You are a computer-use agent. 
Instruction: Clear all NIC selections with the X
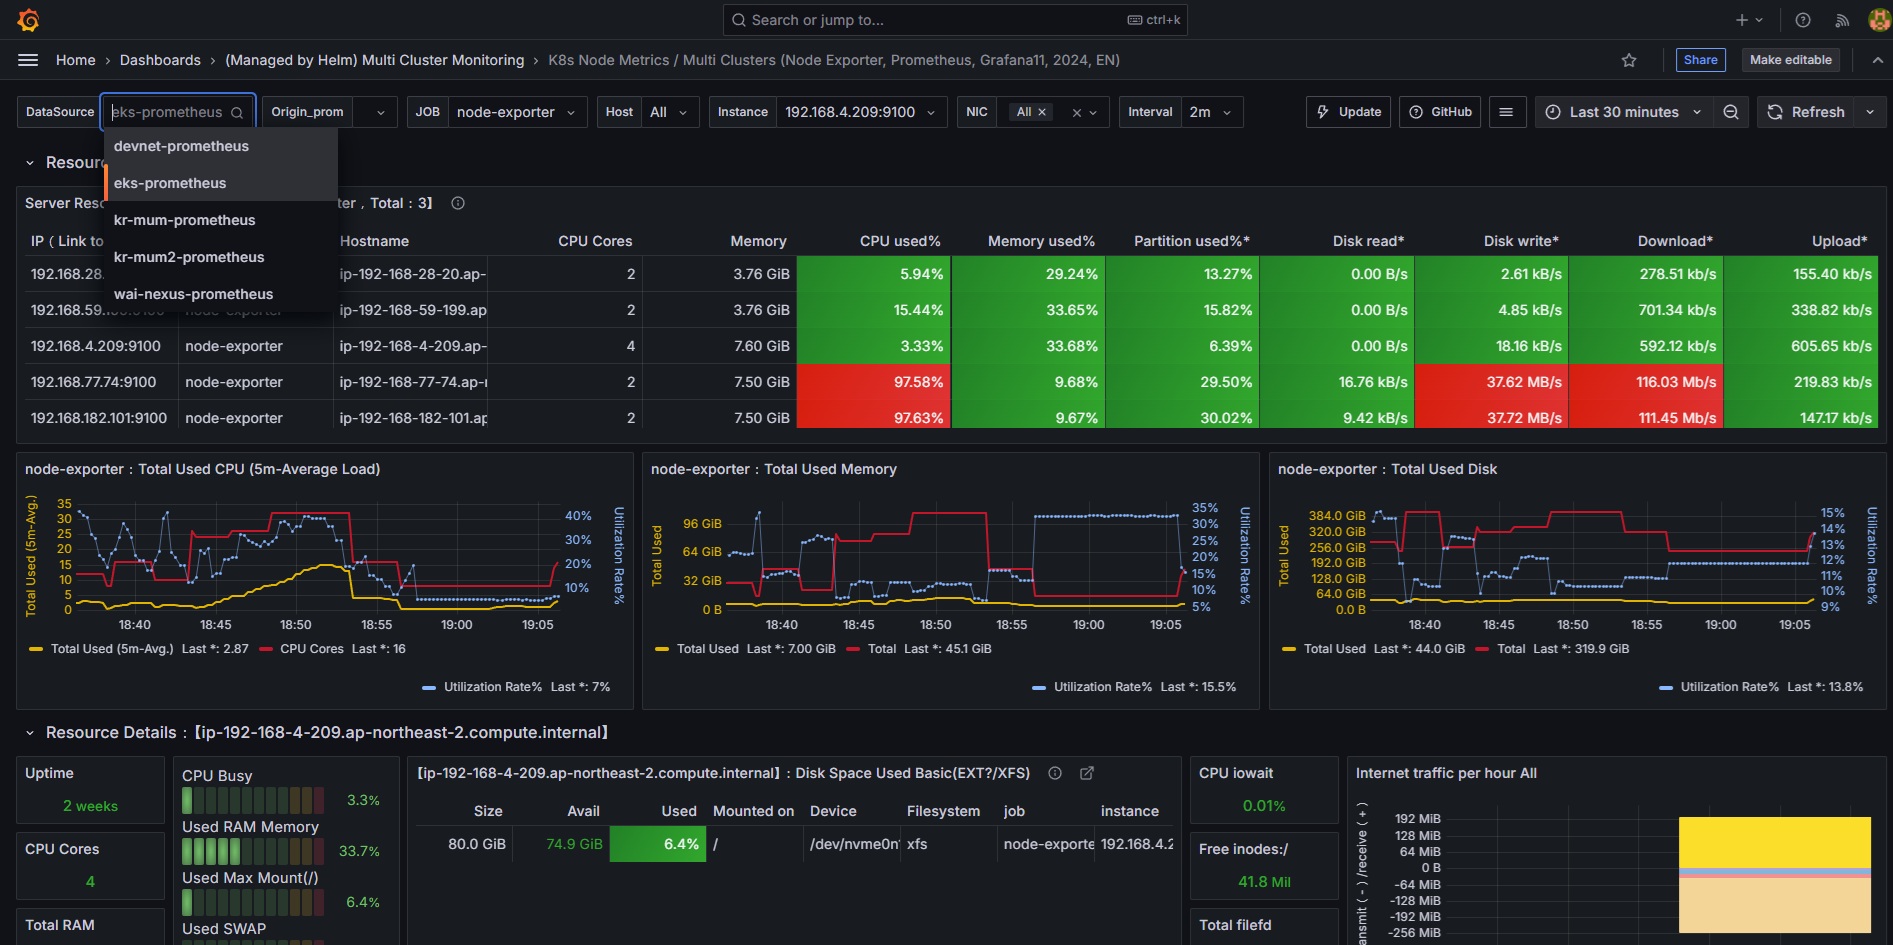[1077, 113]
